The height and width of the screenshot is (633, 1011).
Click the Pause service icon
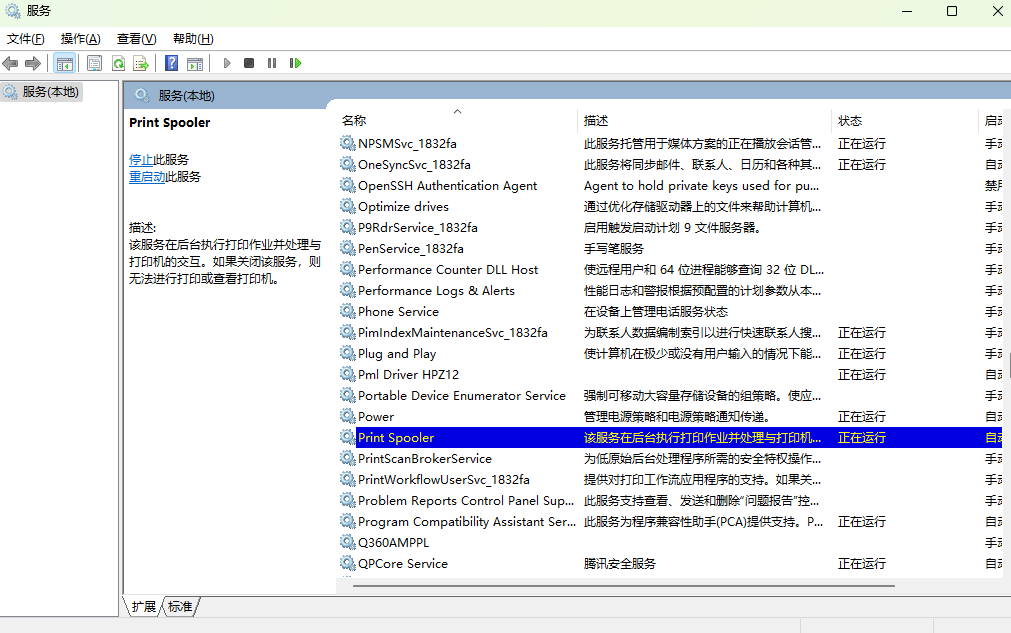click(x=272, y=63)
